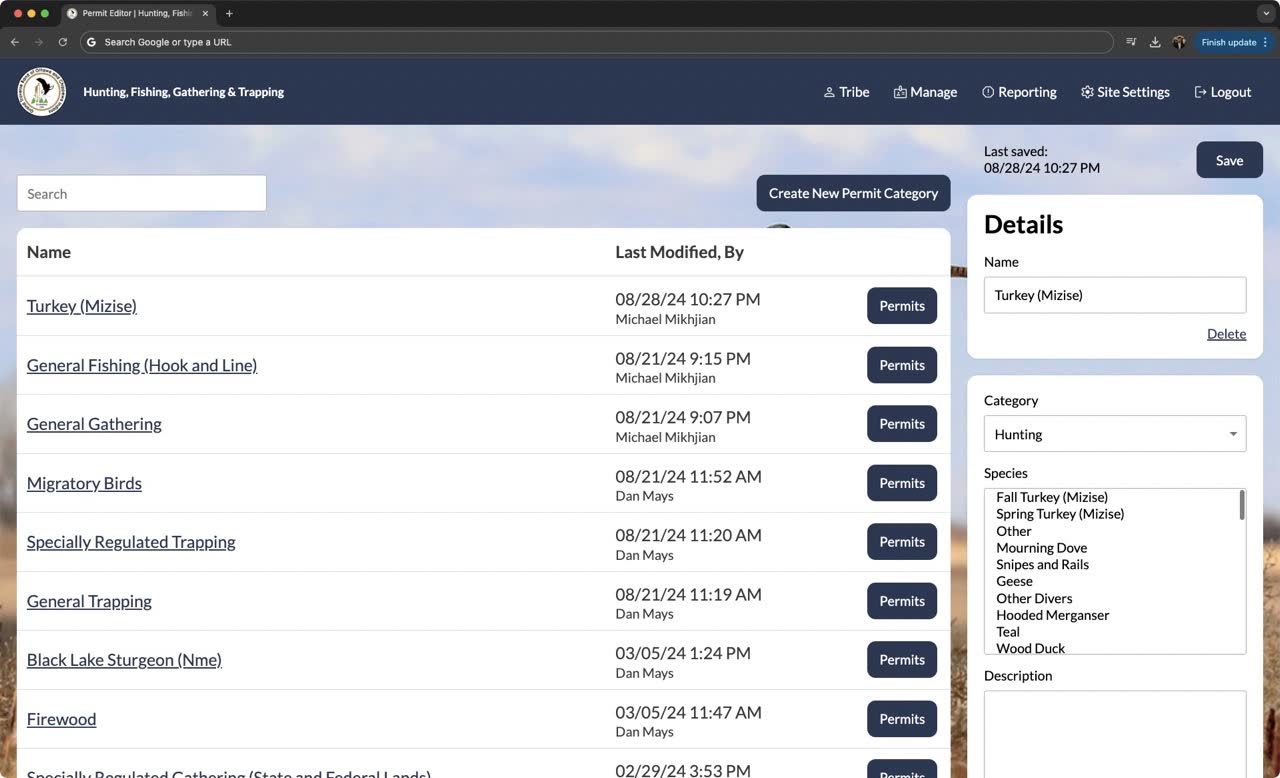Select Teal species

(1008, 632)
